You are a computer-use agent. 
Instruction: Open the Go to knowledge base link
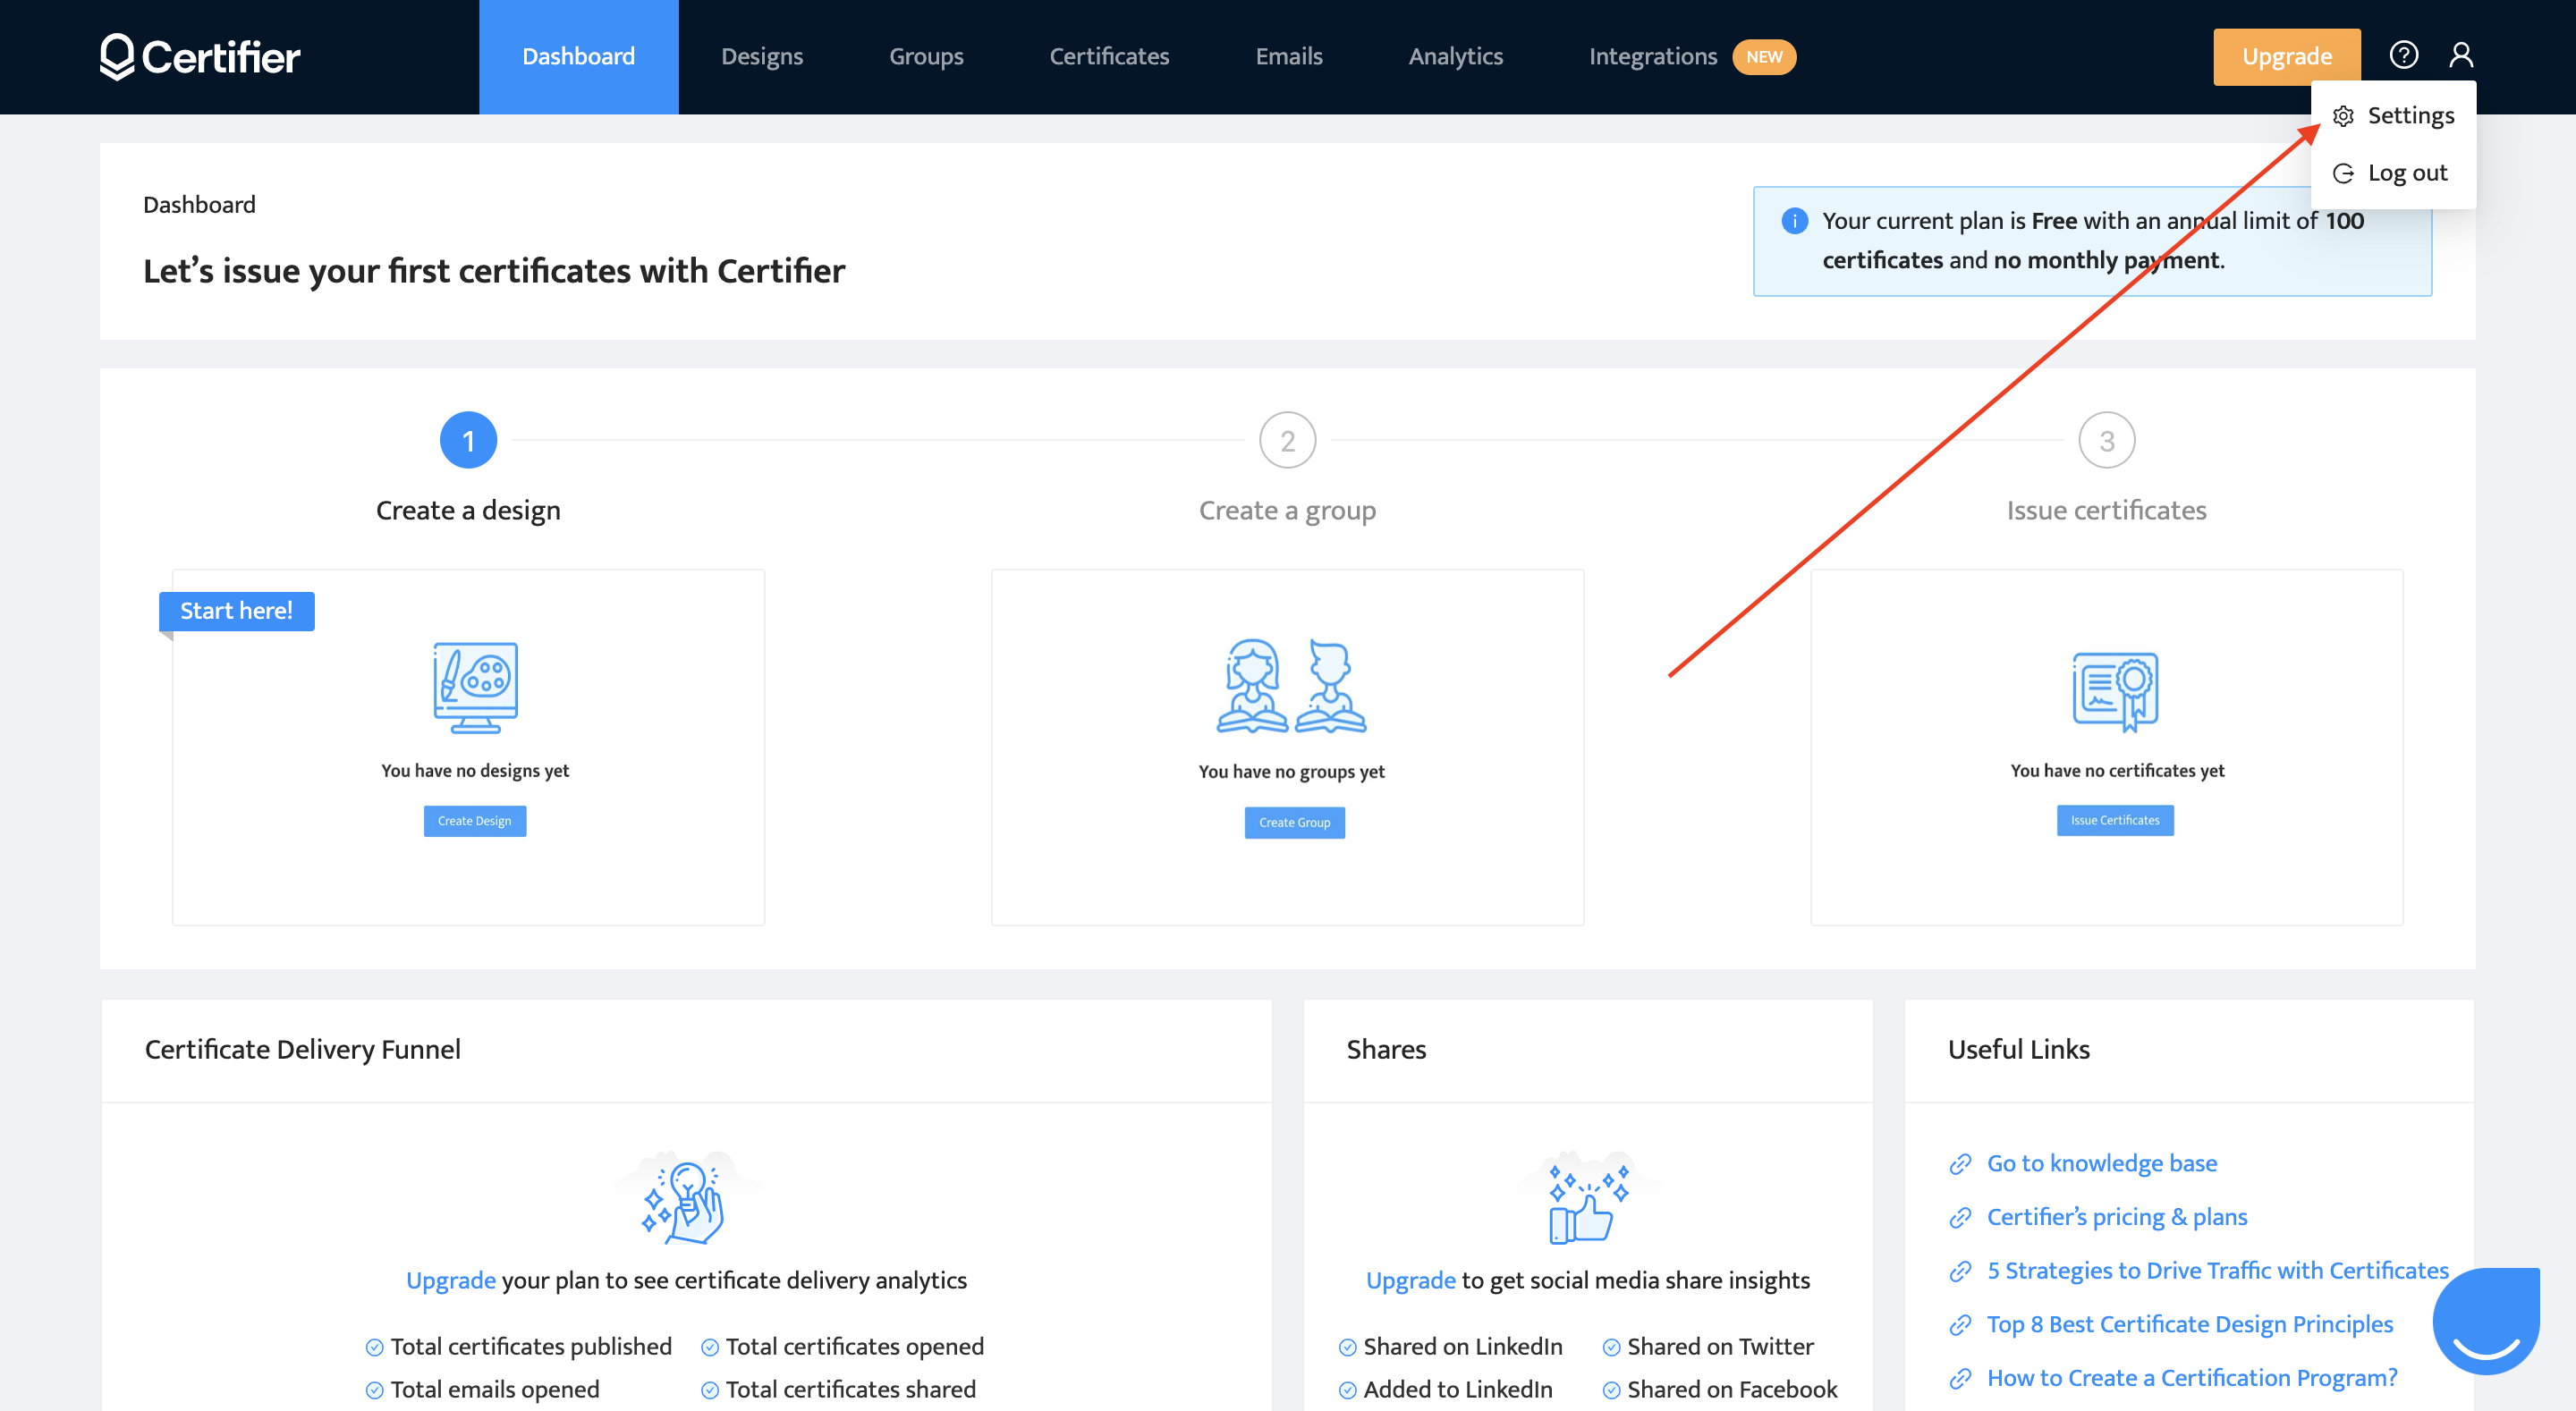pos(2101,1163)
